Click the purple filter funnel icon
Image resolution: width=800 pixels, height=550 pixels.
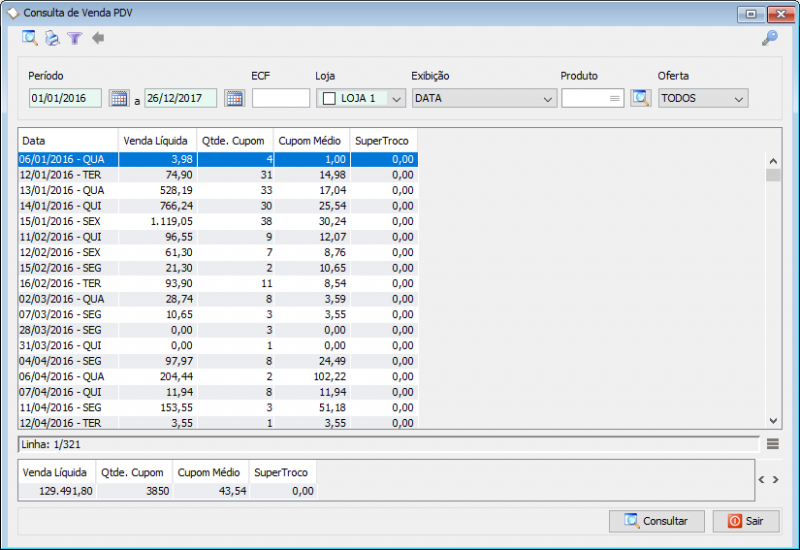coord(74,38)
